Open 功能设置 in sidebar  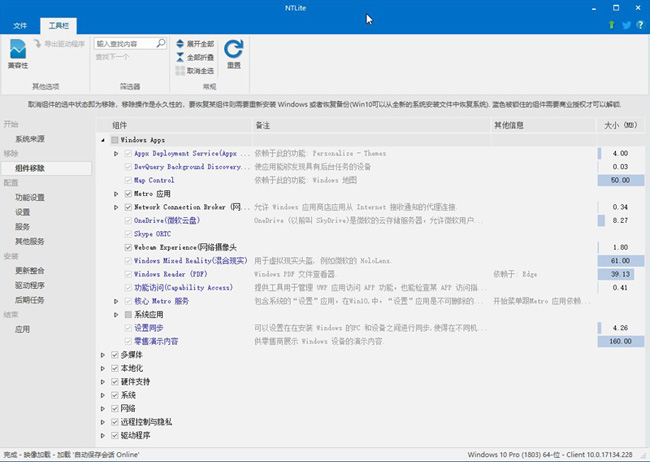click(x=30, y=197)
